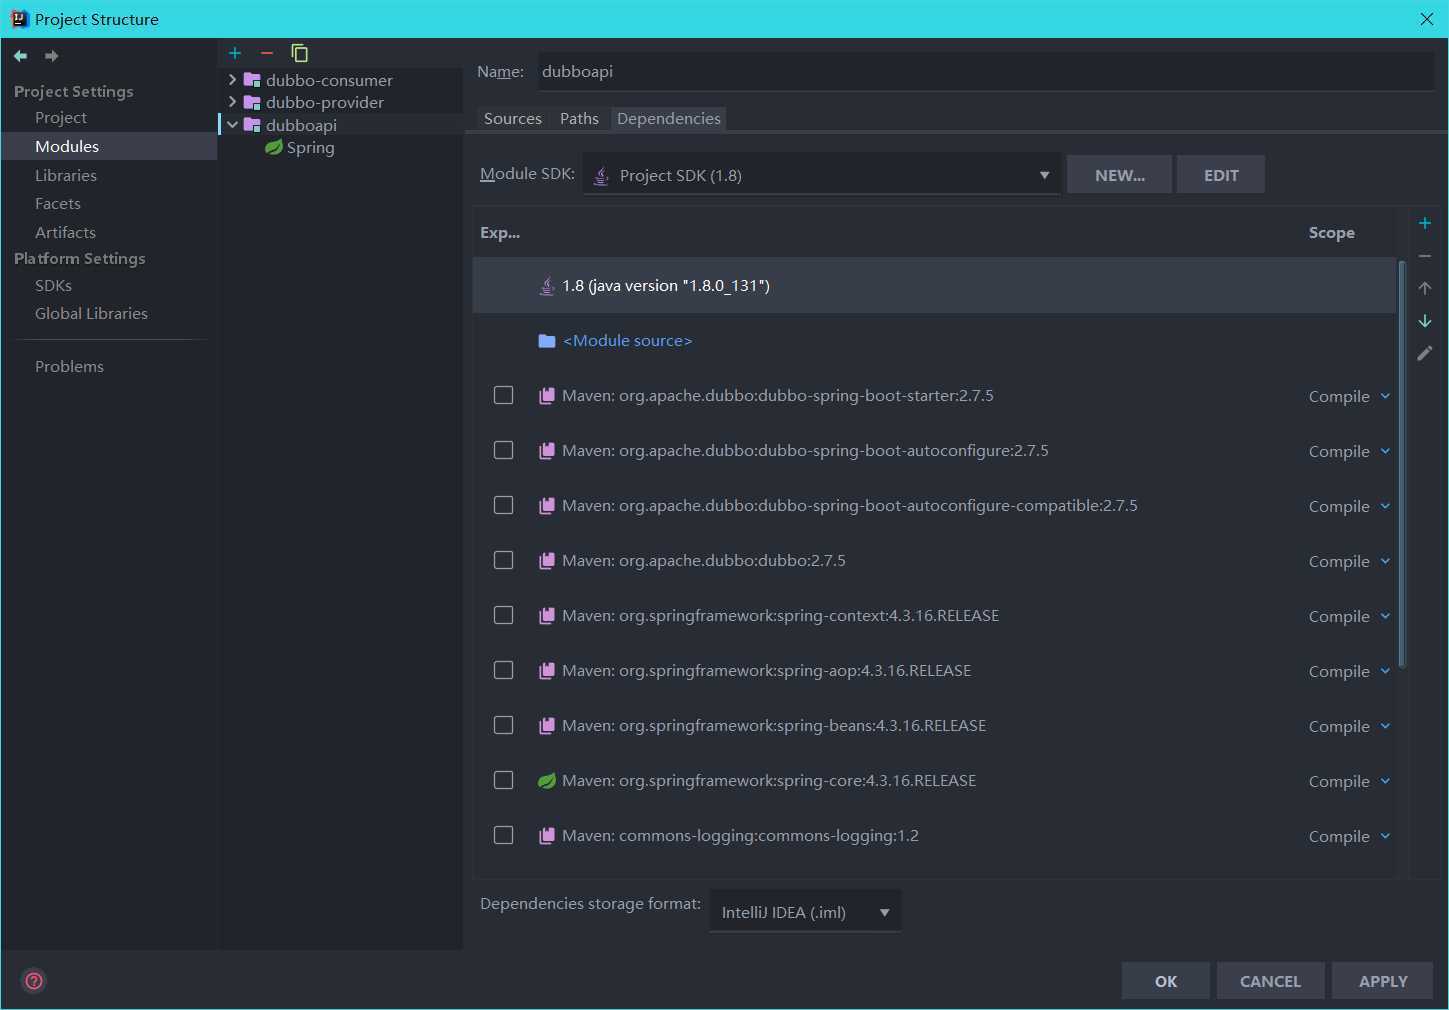Add a dependency with the plus icon

point(1425,223)
